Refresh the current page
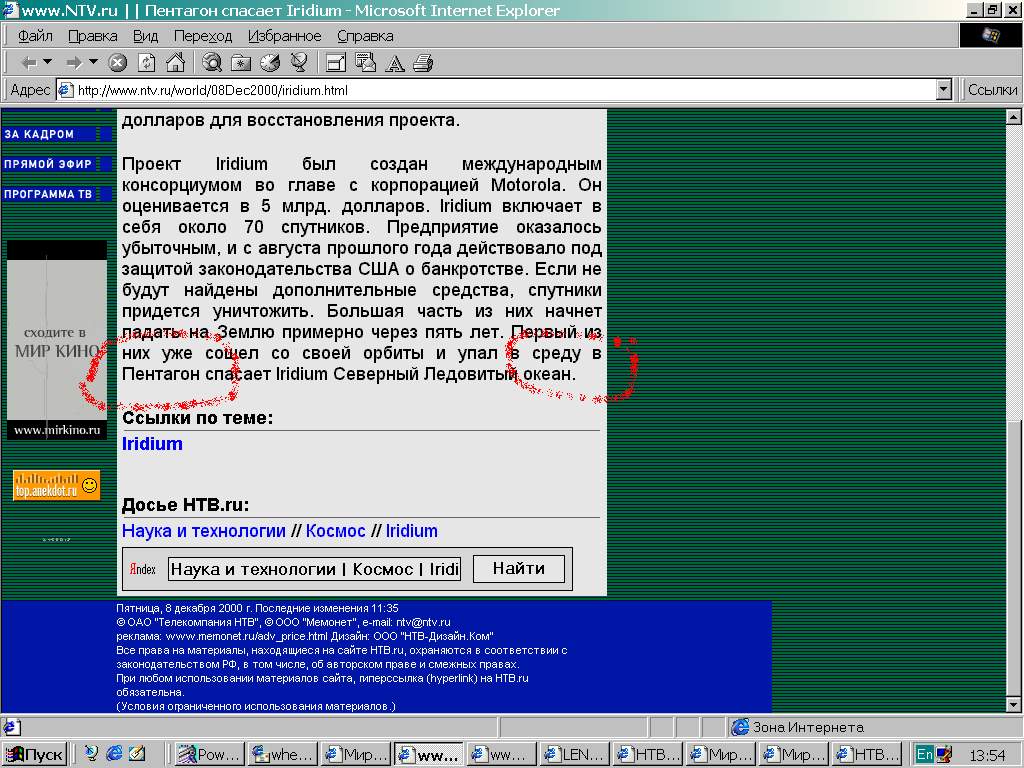 147,63
